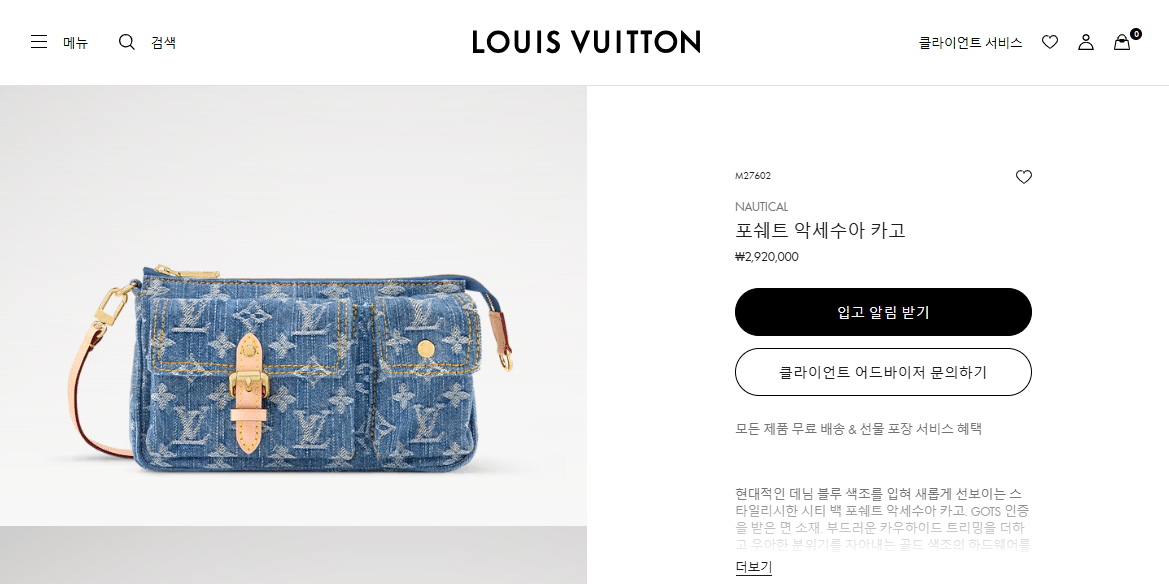The image size is (1169, 584).
Task: Click the cart count badge
Action: (1135, 34)
